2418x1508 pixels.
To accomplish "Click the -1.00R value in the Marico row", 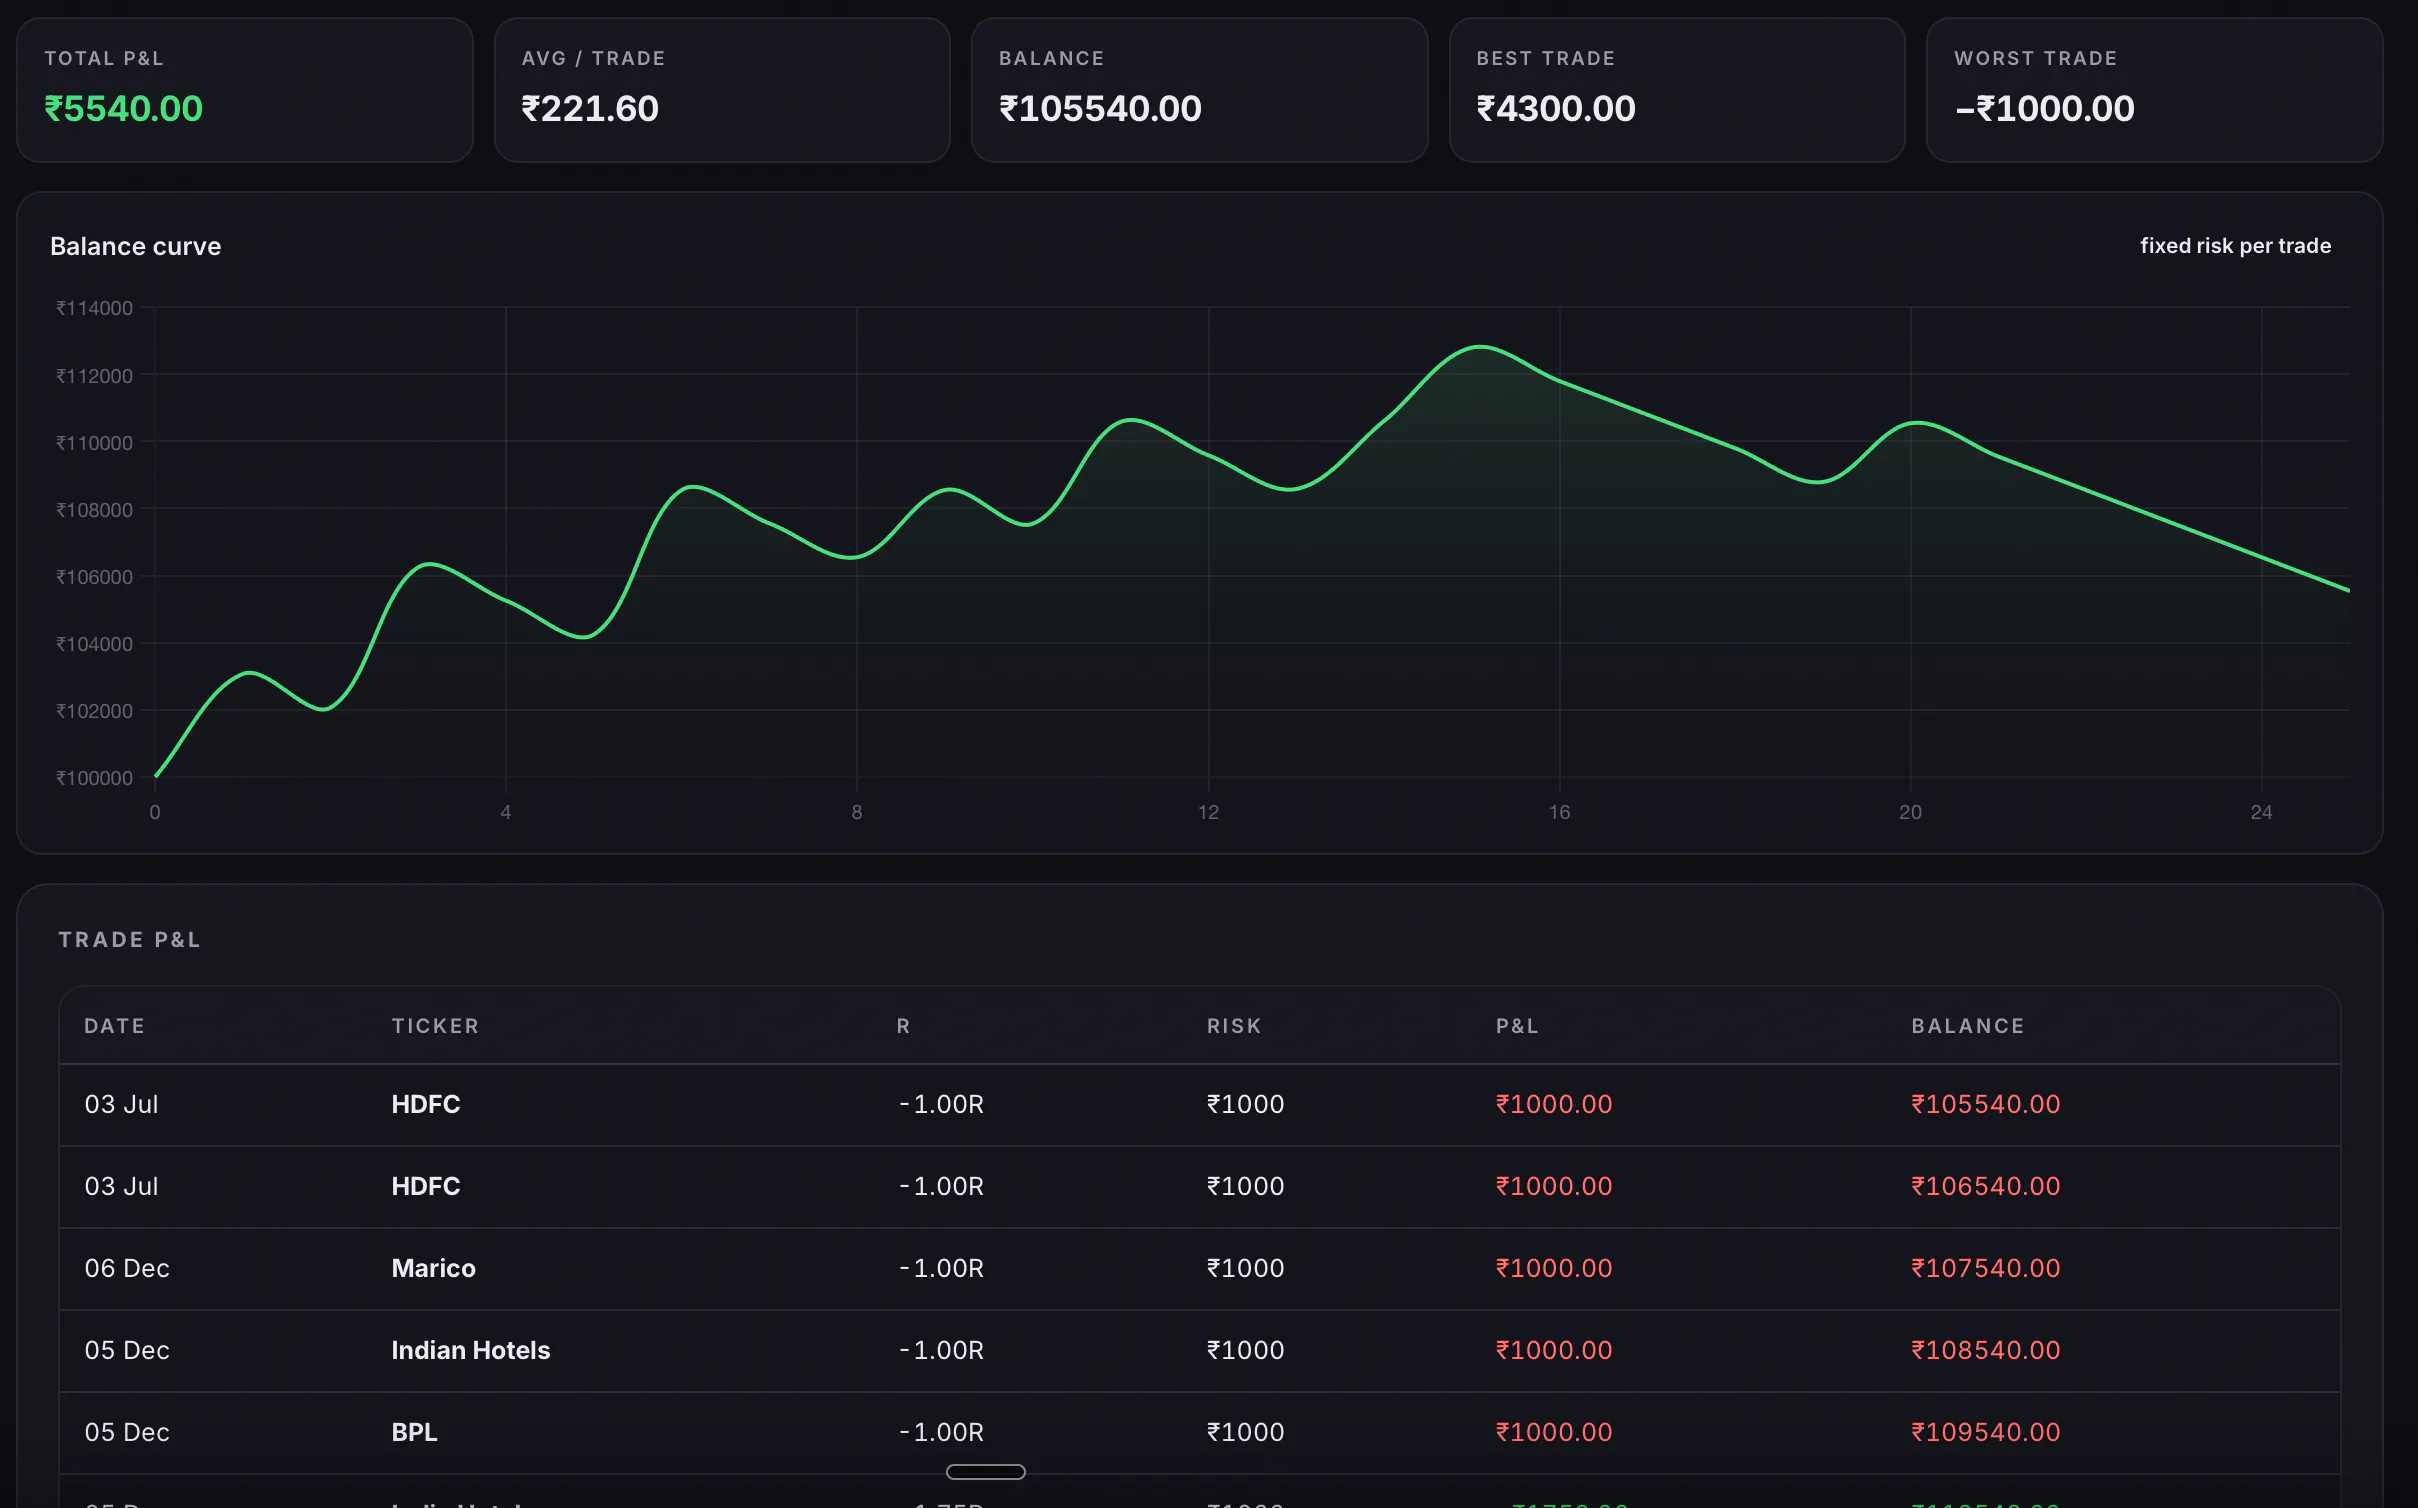I will click(x=941, y=1268).
